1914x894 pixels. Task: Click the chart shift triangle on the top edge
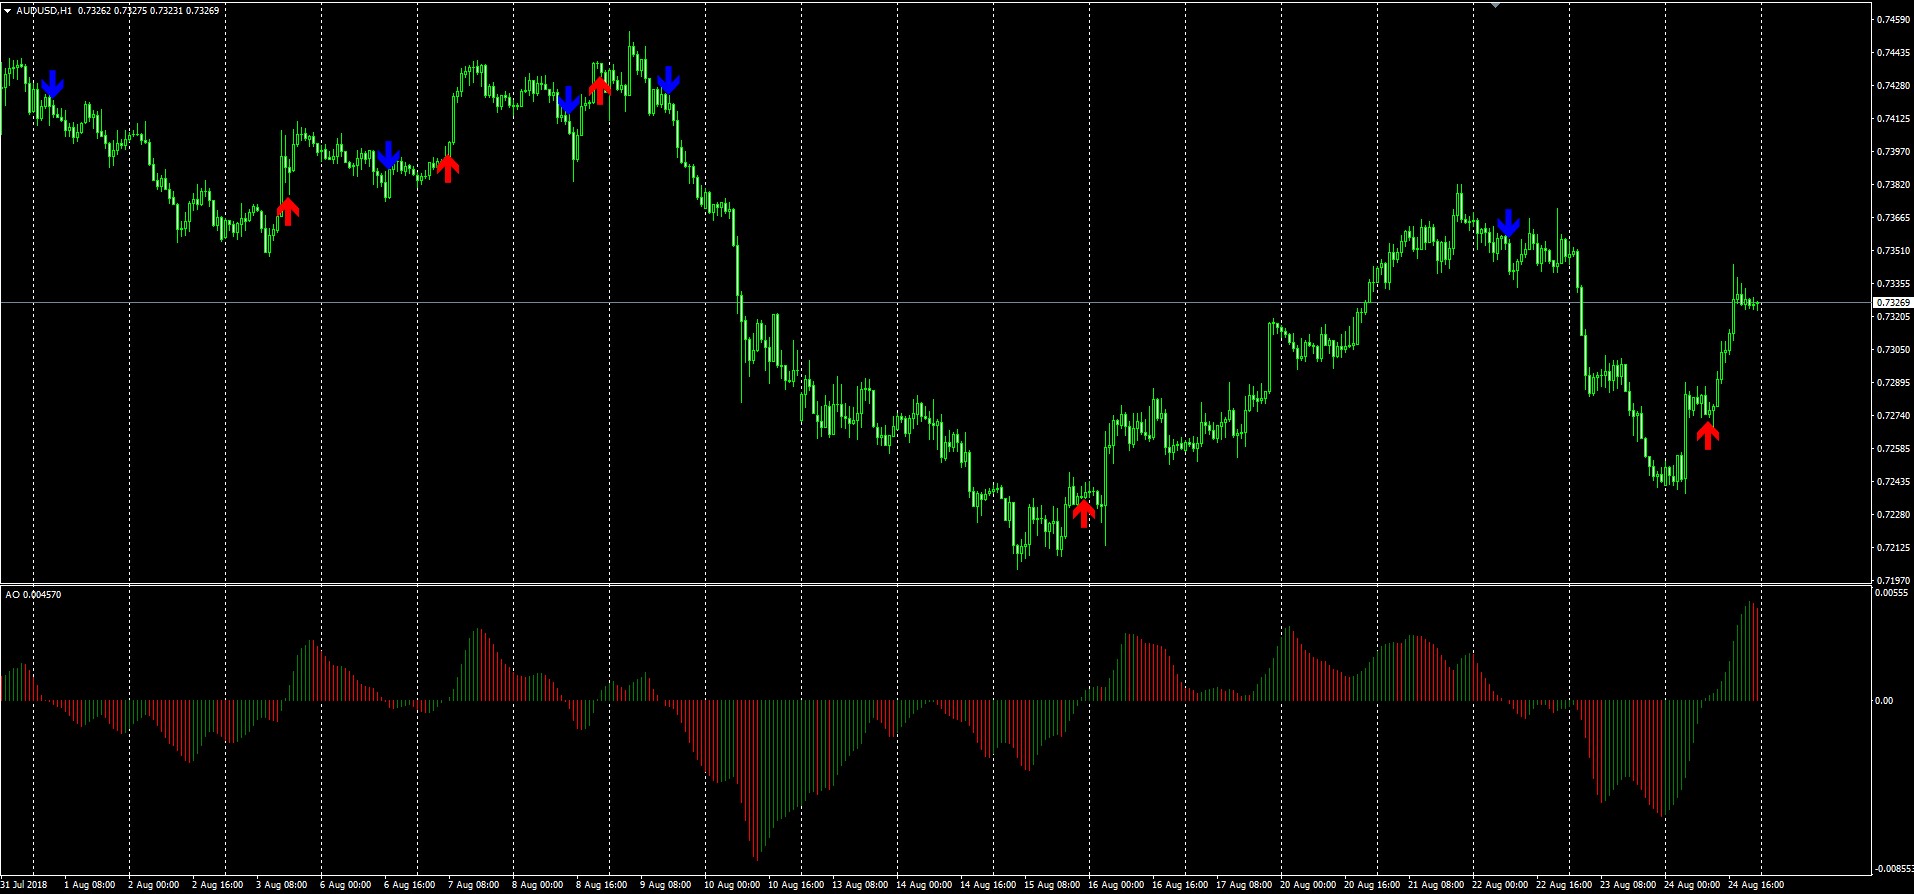pyautogui.click(x=1495, y=4)
